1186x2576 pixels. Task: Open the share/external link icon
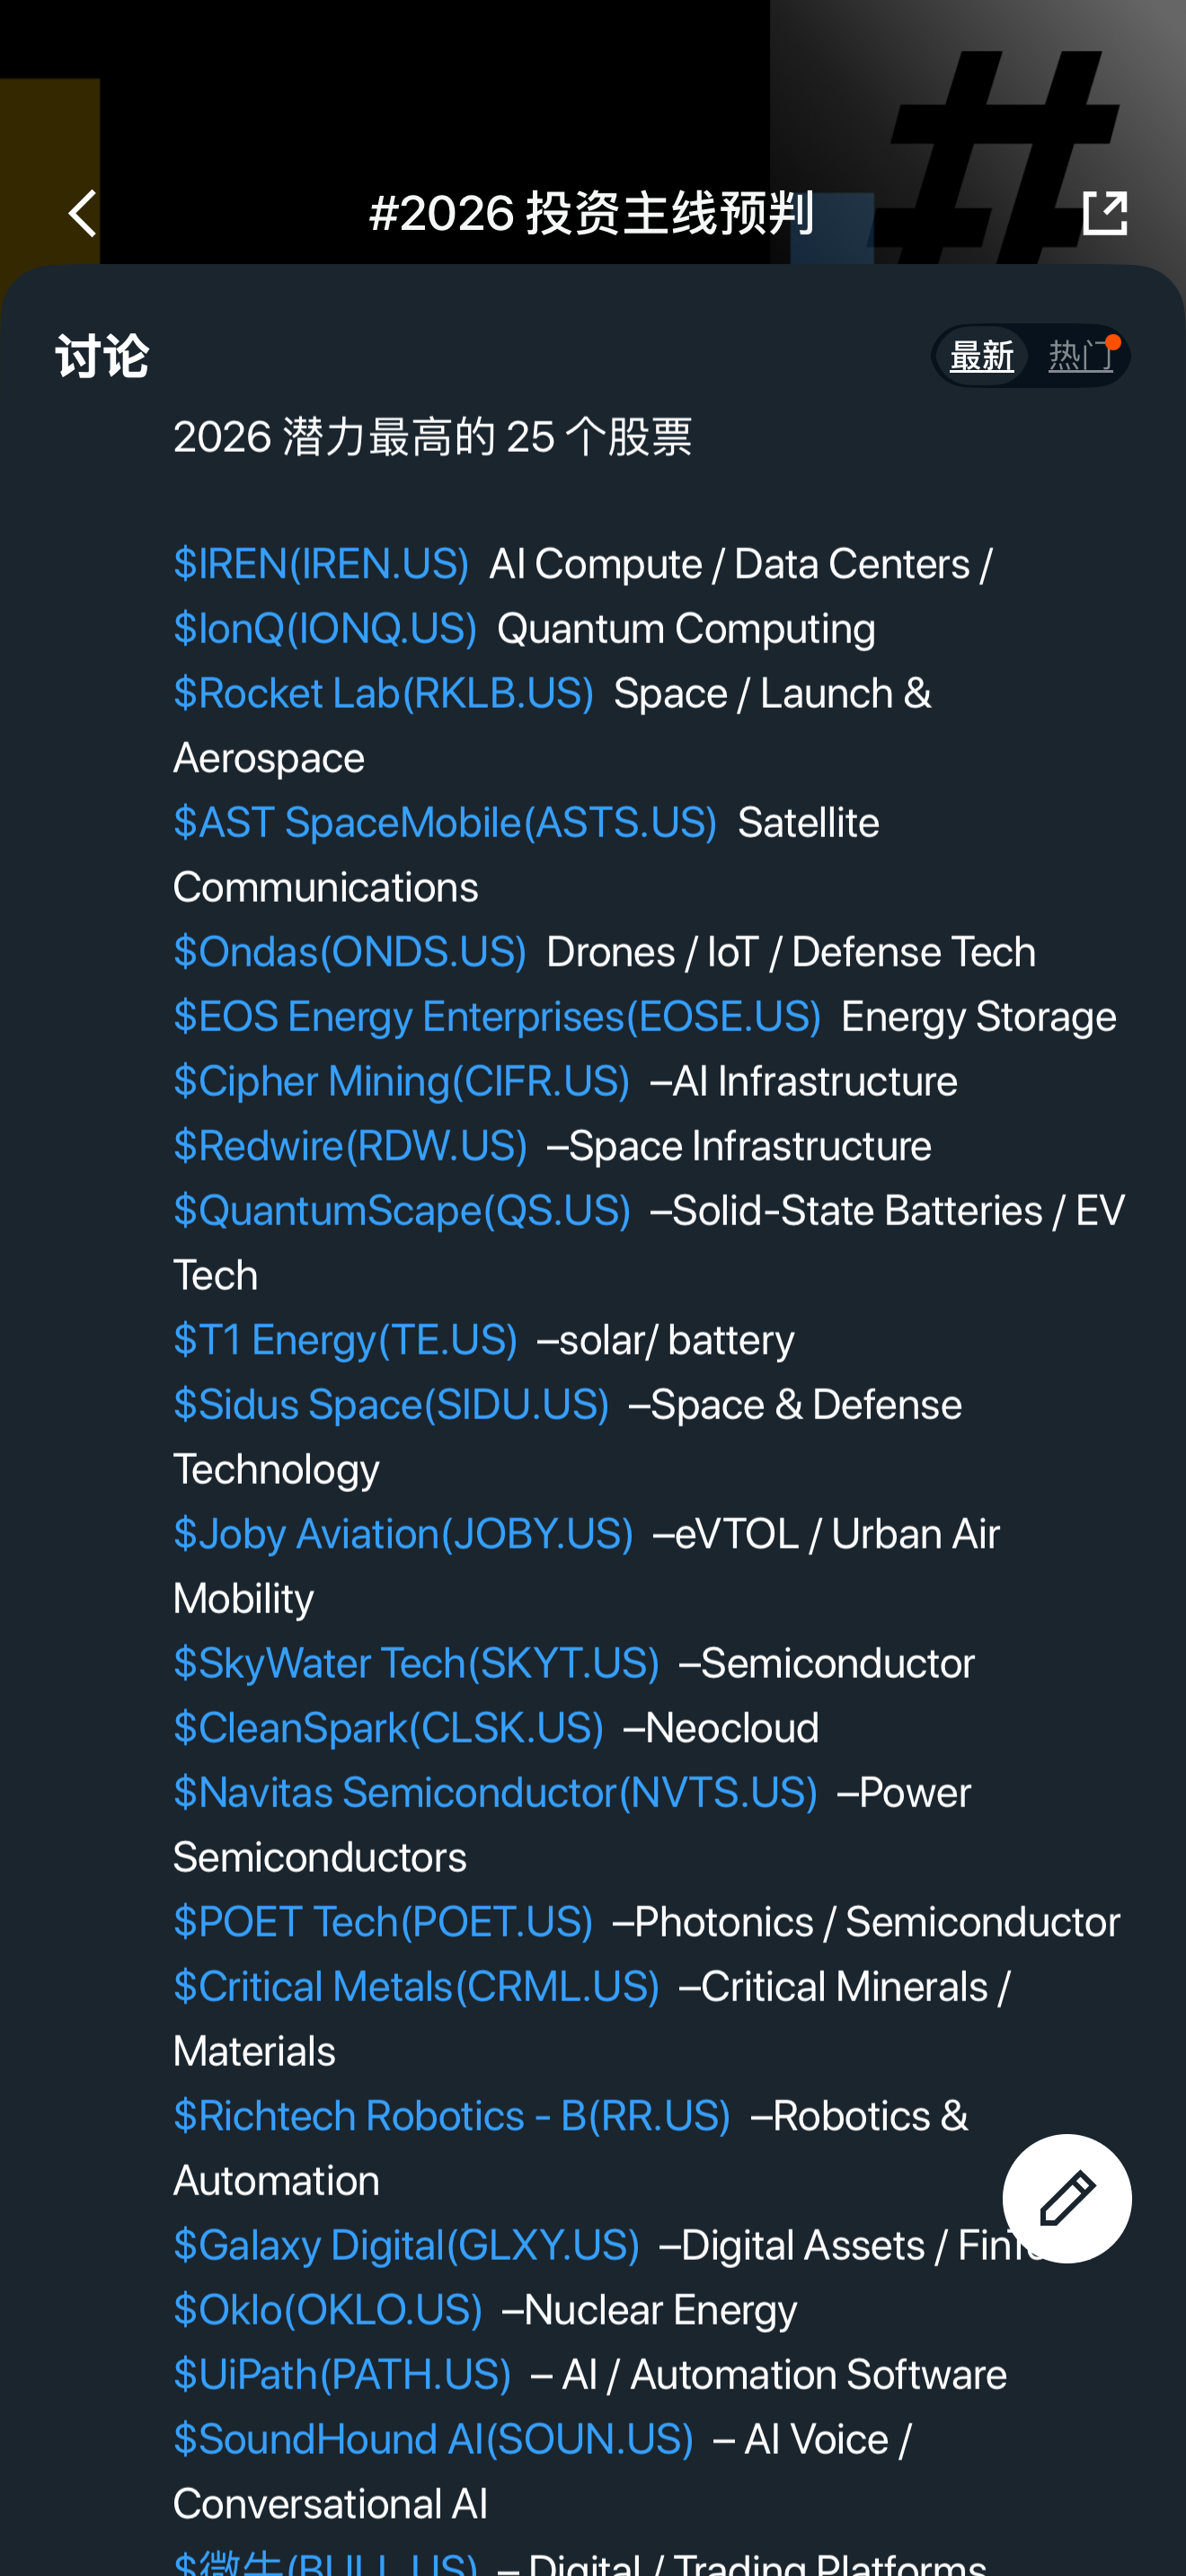click(x=1105, y=214)
